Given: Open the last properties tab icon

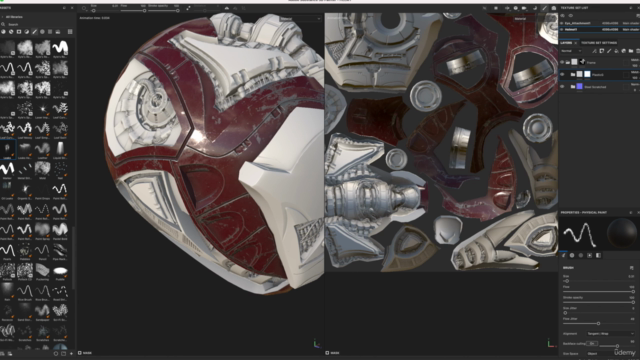Looking at the screenshot, I should coord(598,255).
